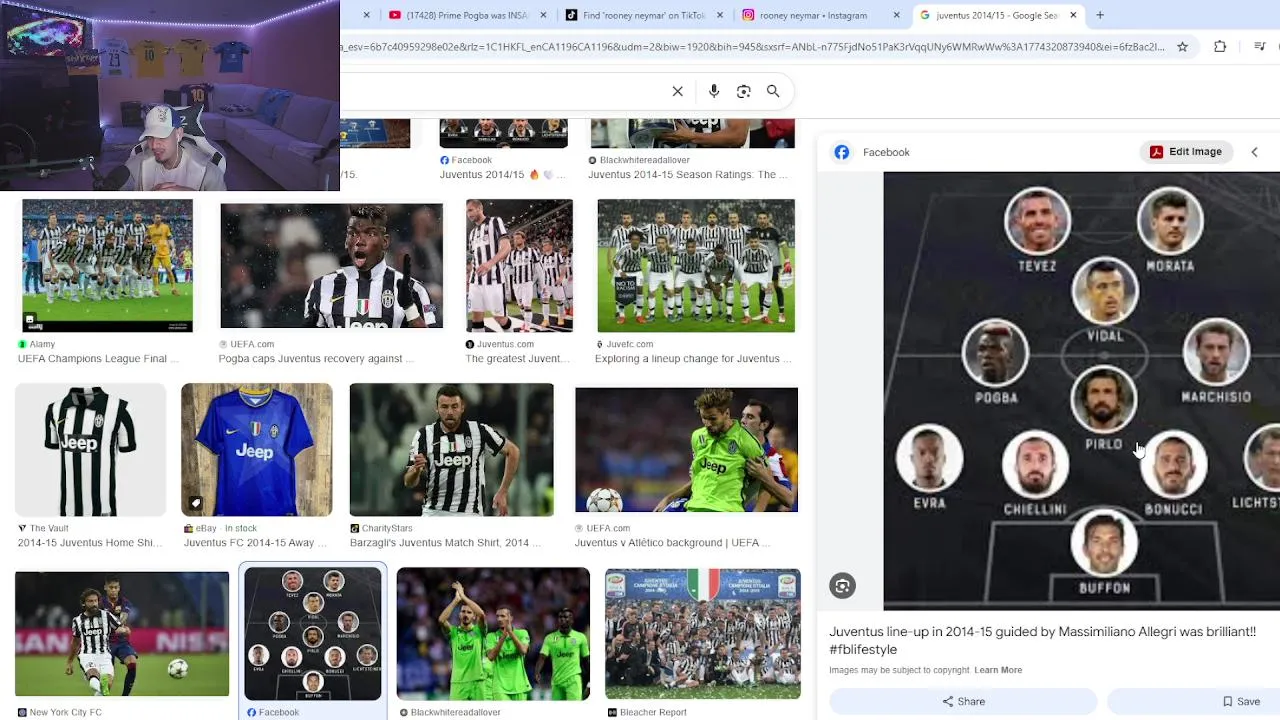Switch to the Instagram rooney neymar tab
The width and height of the screenshot is (1280, 720).
tap(819, 15)
